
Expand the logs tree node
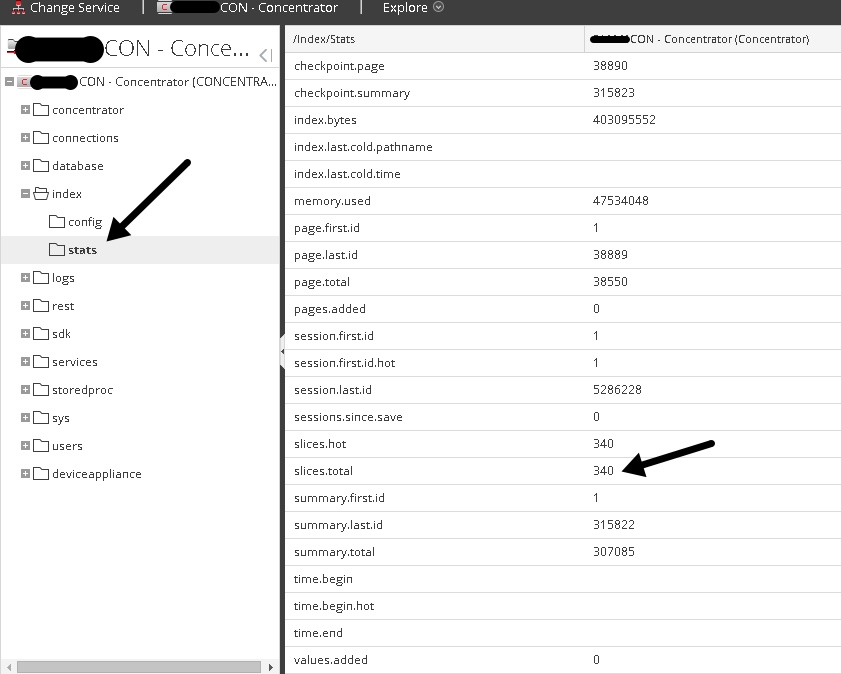pyautogui.click(x=25, y=277)
